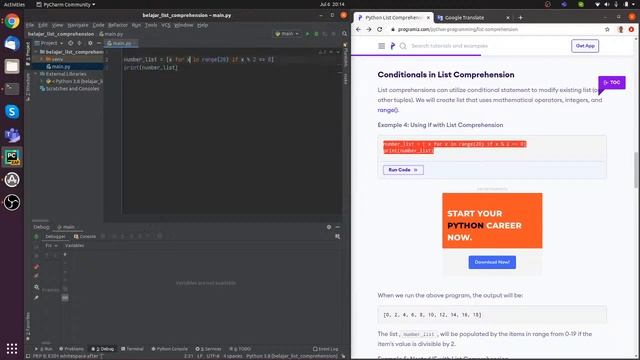Launch Terminal from the Ubuntu dock
640x360 pixels.
tap(12, 89)
